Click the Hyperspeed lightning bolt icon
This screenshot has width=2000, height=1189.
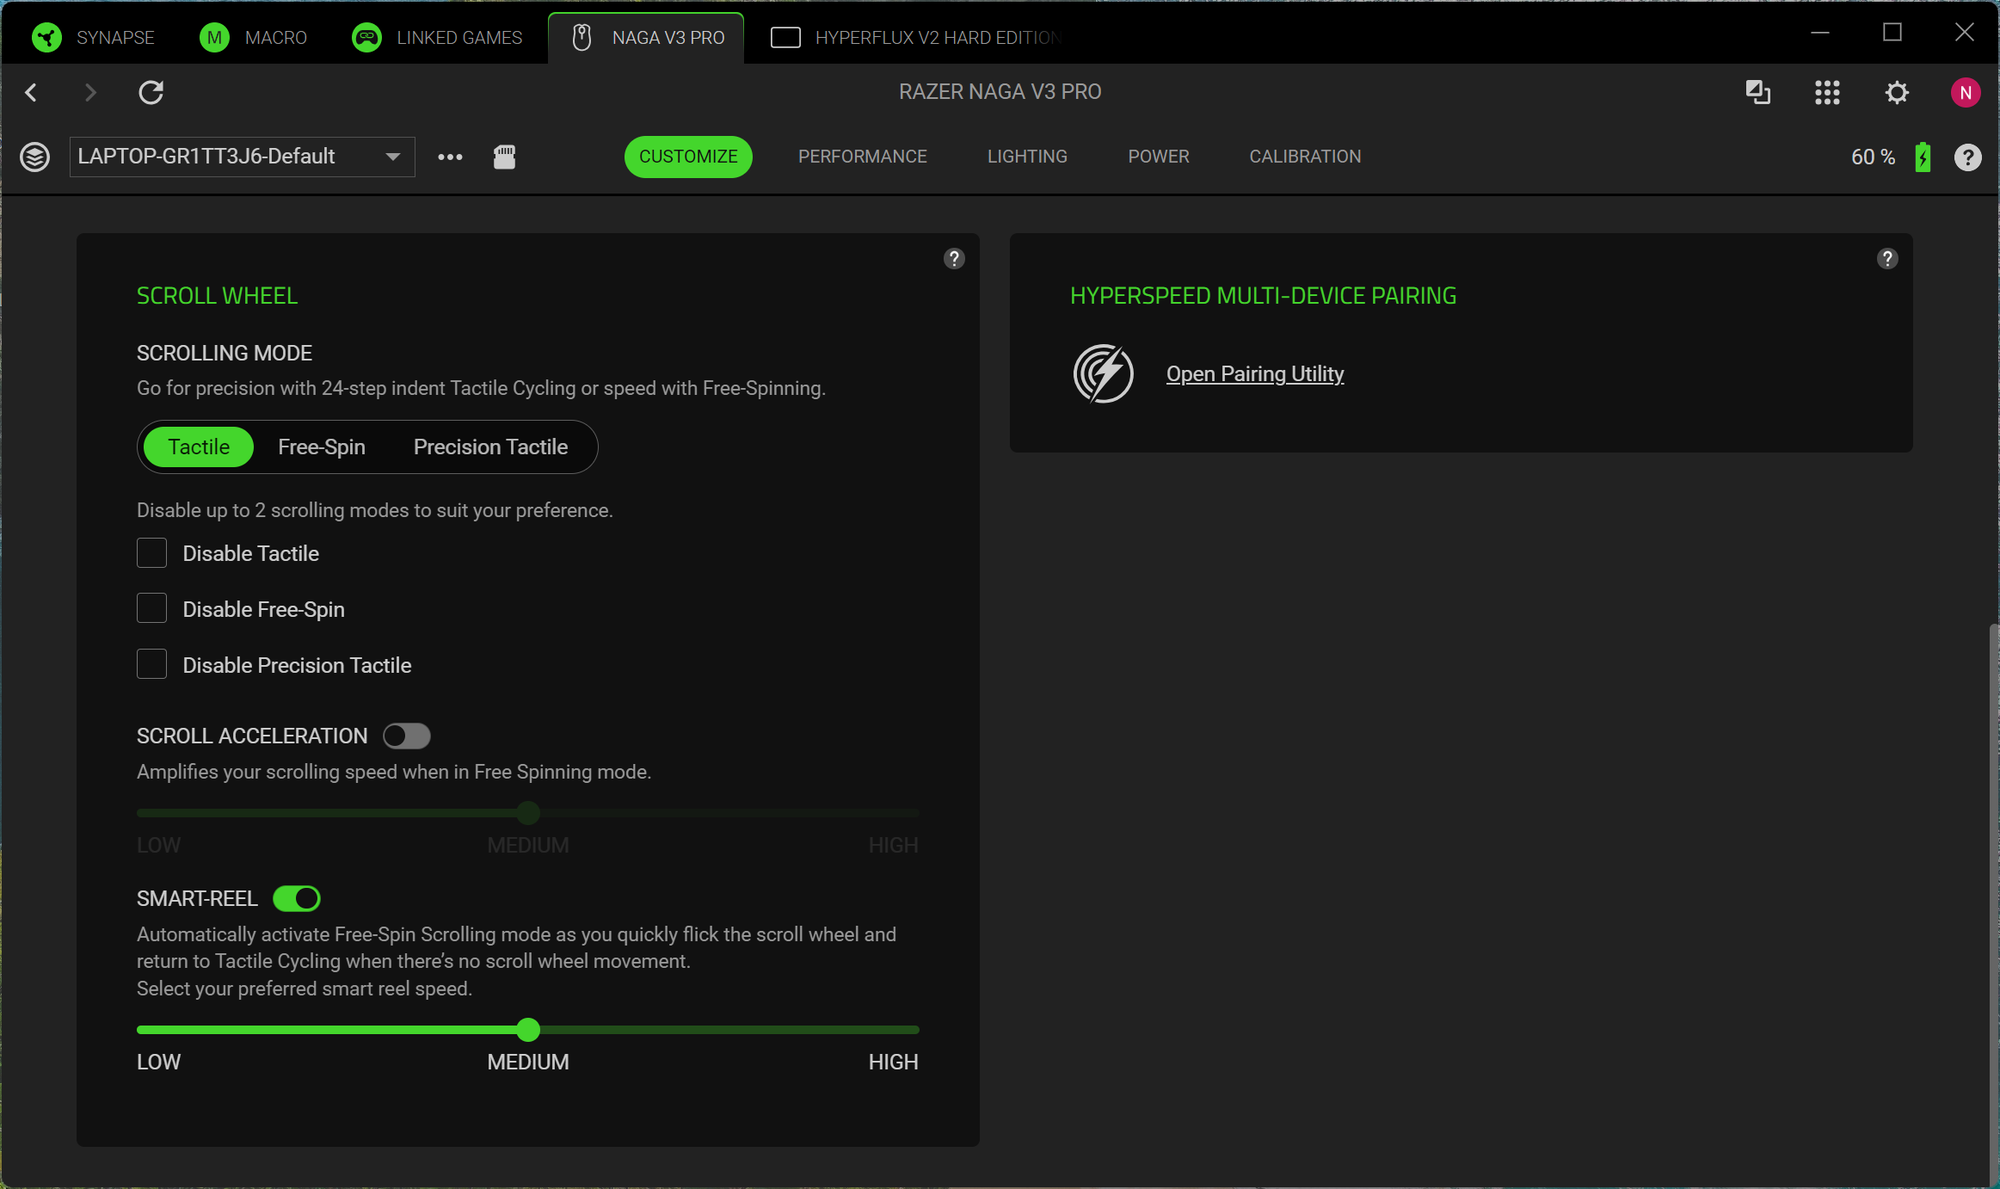coord(1103,374)
